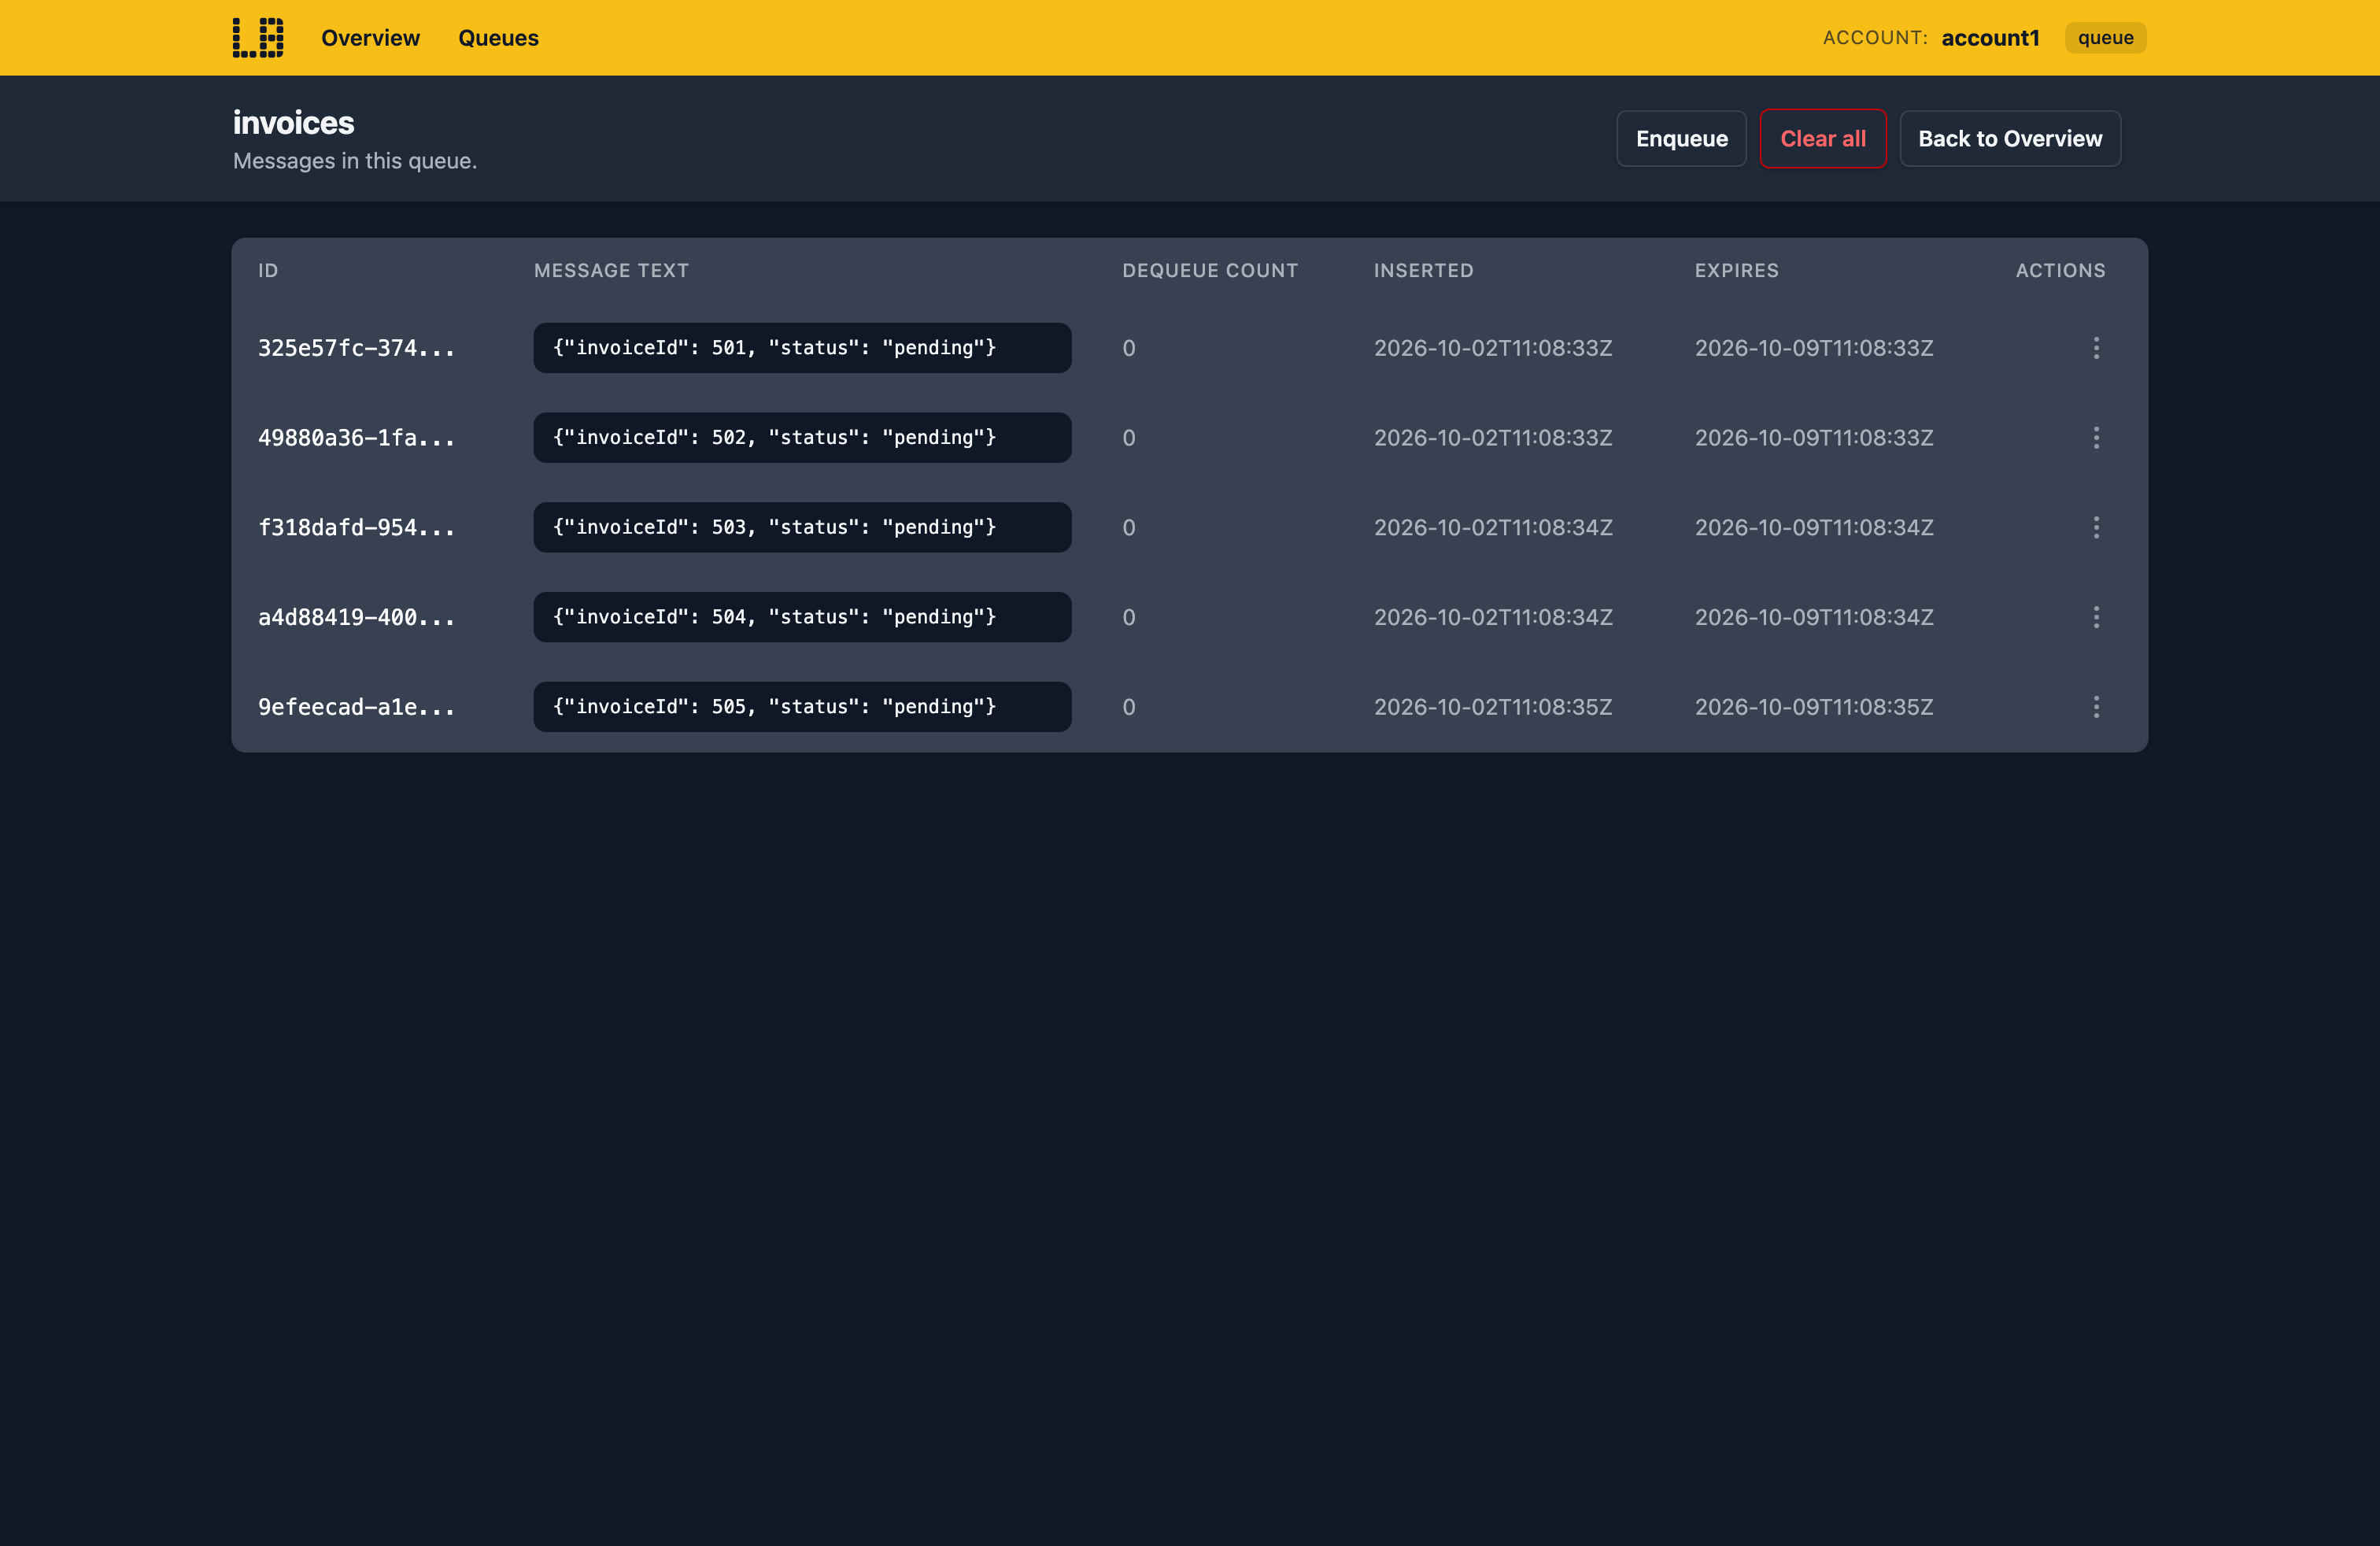Click the queue badge in header
The width and height of the screenshot is (2380, 1546).
[2105, 38]
